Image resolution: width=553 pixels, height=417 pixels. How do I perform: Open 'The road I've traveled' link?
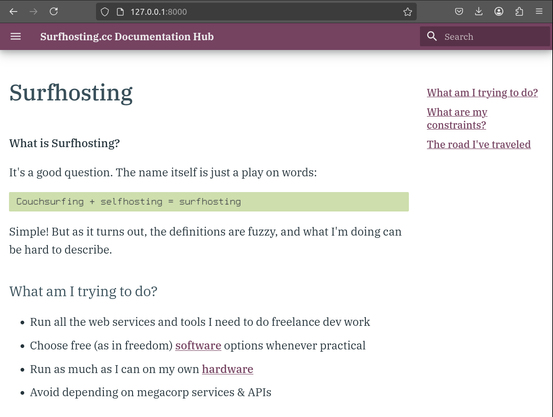point(479,144)
